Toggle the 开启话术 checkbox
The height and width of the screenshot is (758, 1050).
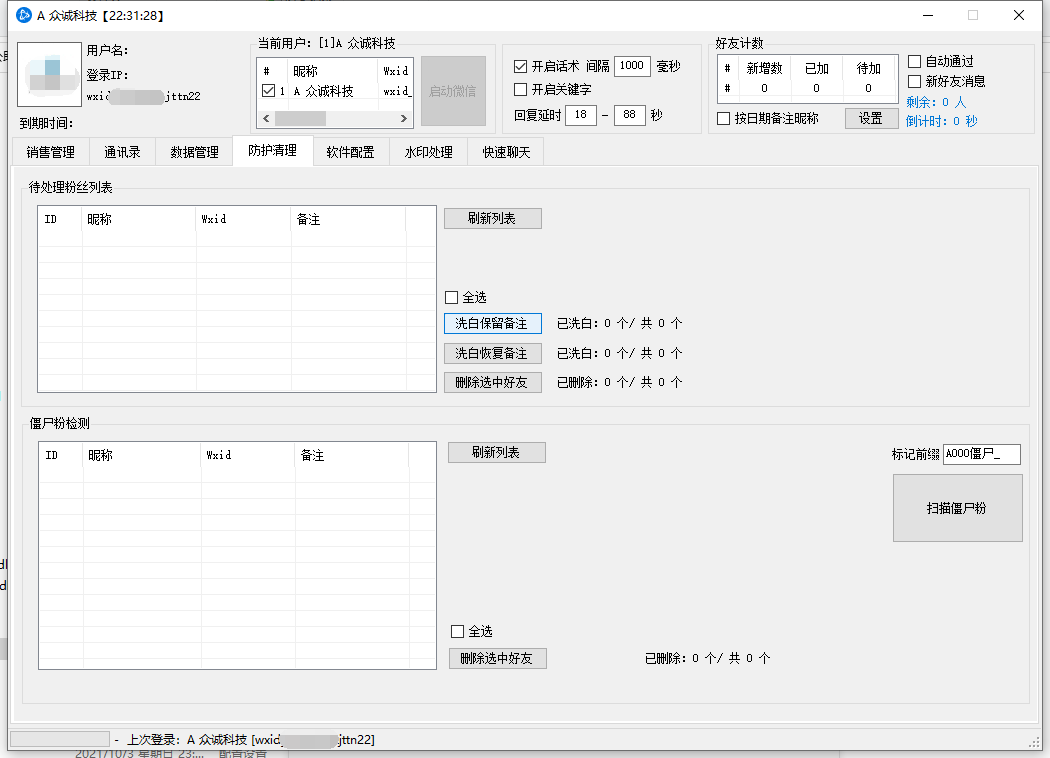[x=520, y=67]
